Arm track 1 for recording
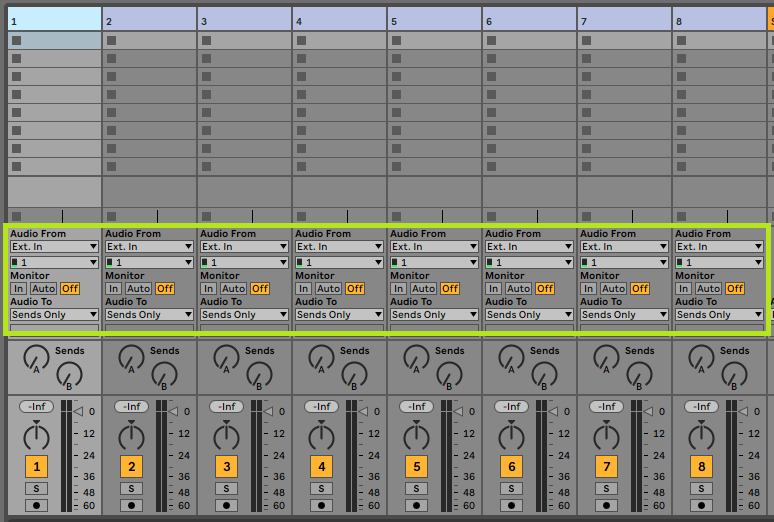This screenshot has height=522, width=774. coord(37,505)
